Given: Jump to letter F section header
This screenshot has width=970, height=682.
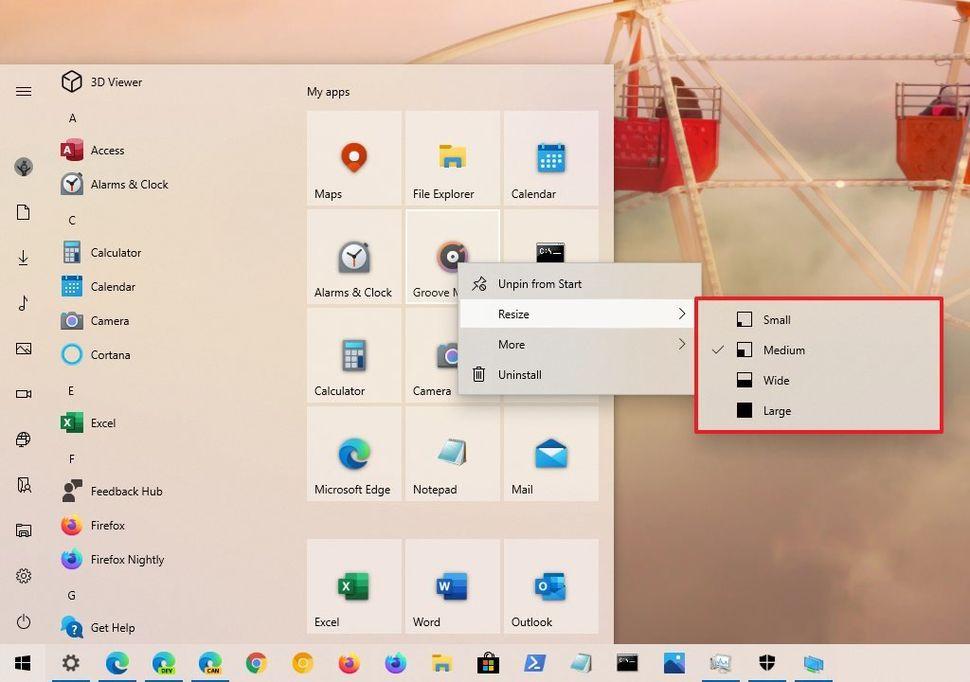Looking at the screenshot, I should (72, 459).
